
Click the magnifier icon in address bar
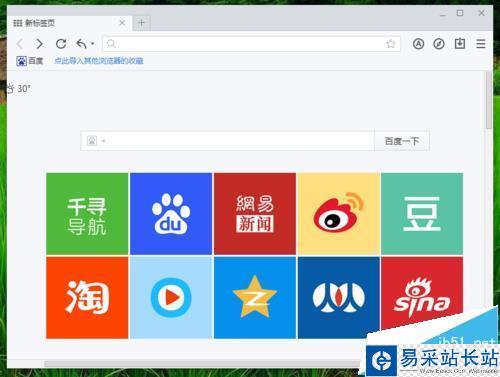pyautogui.click(x=111, y=44)
